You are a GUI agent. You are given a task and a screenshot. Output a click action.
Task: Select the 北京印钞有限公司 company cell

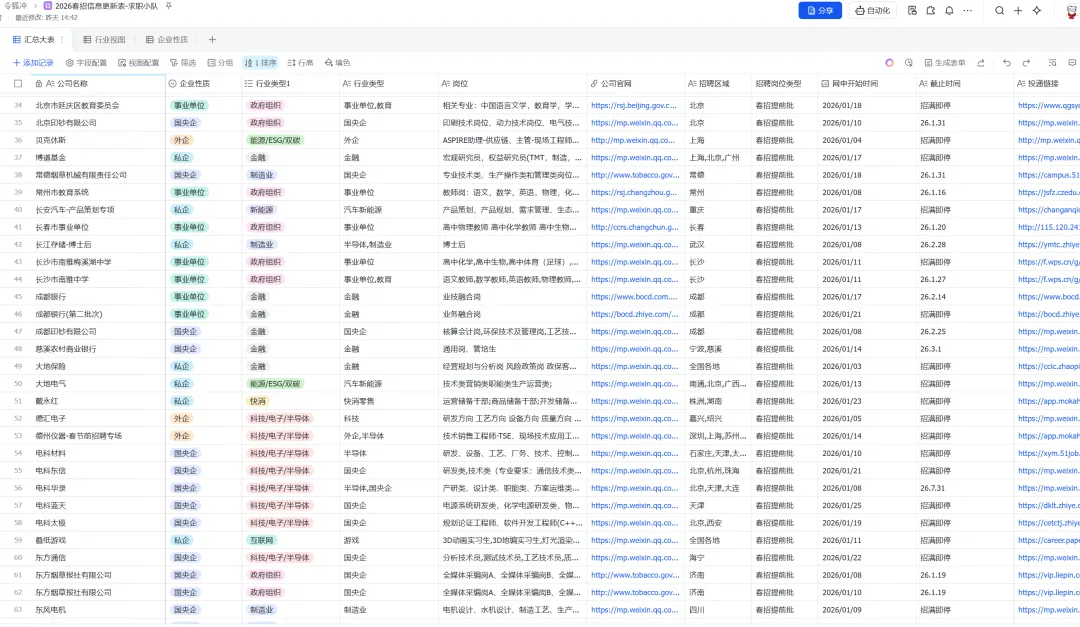coord(96,123)
